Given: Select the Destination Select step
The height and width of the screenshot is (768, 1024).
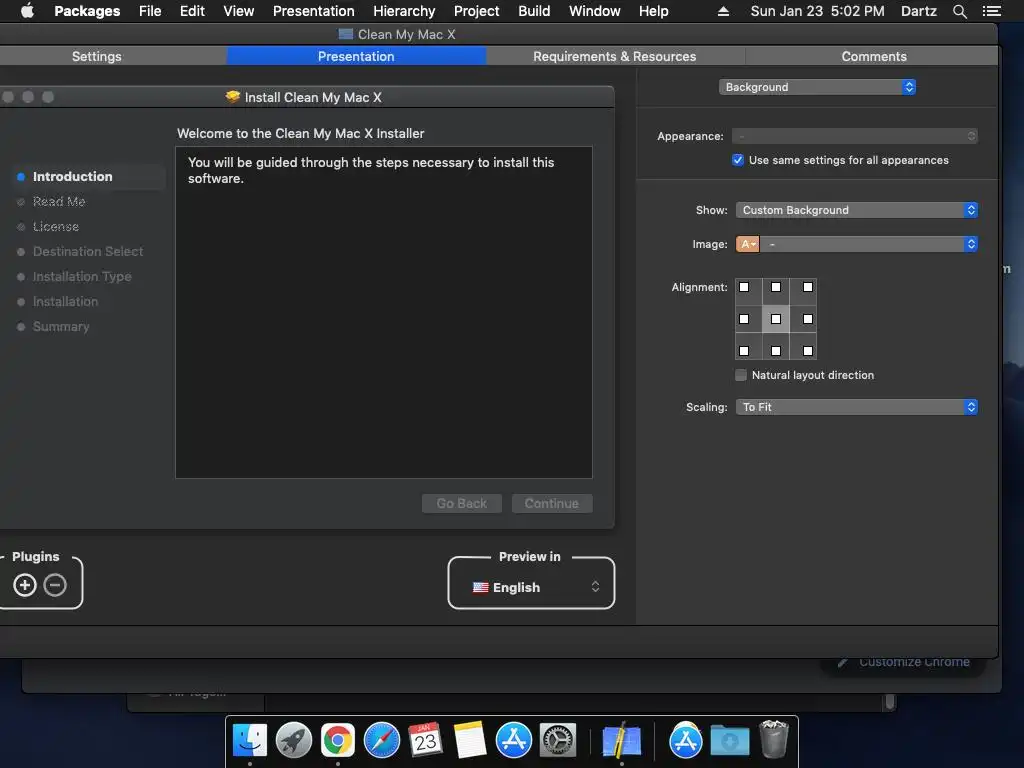Looking at the screenshot, I should coord(88,251).
